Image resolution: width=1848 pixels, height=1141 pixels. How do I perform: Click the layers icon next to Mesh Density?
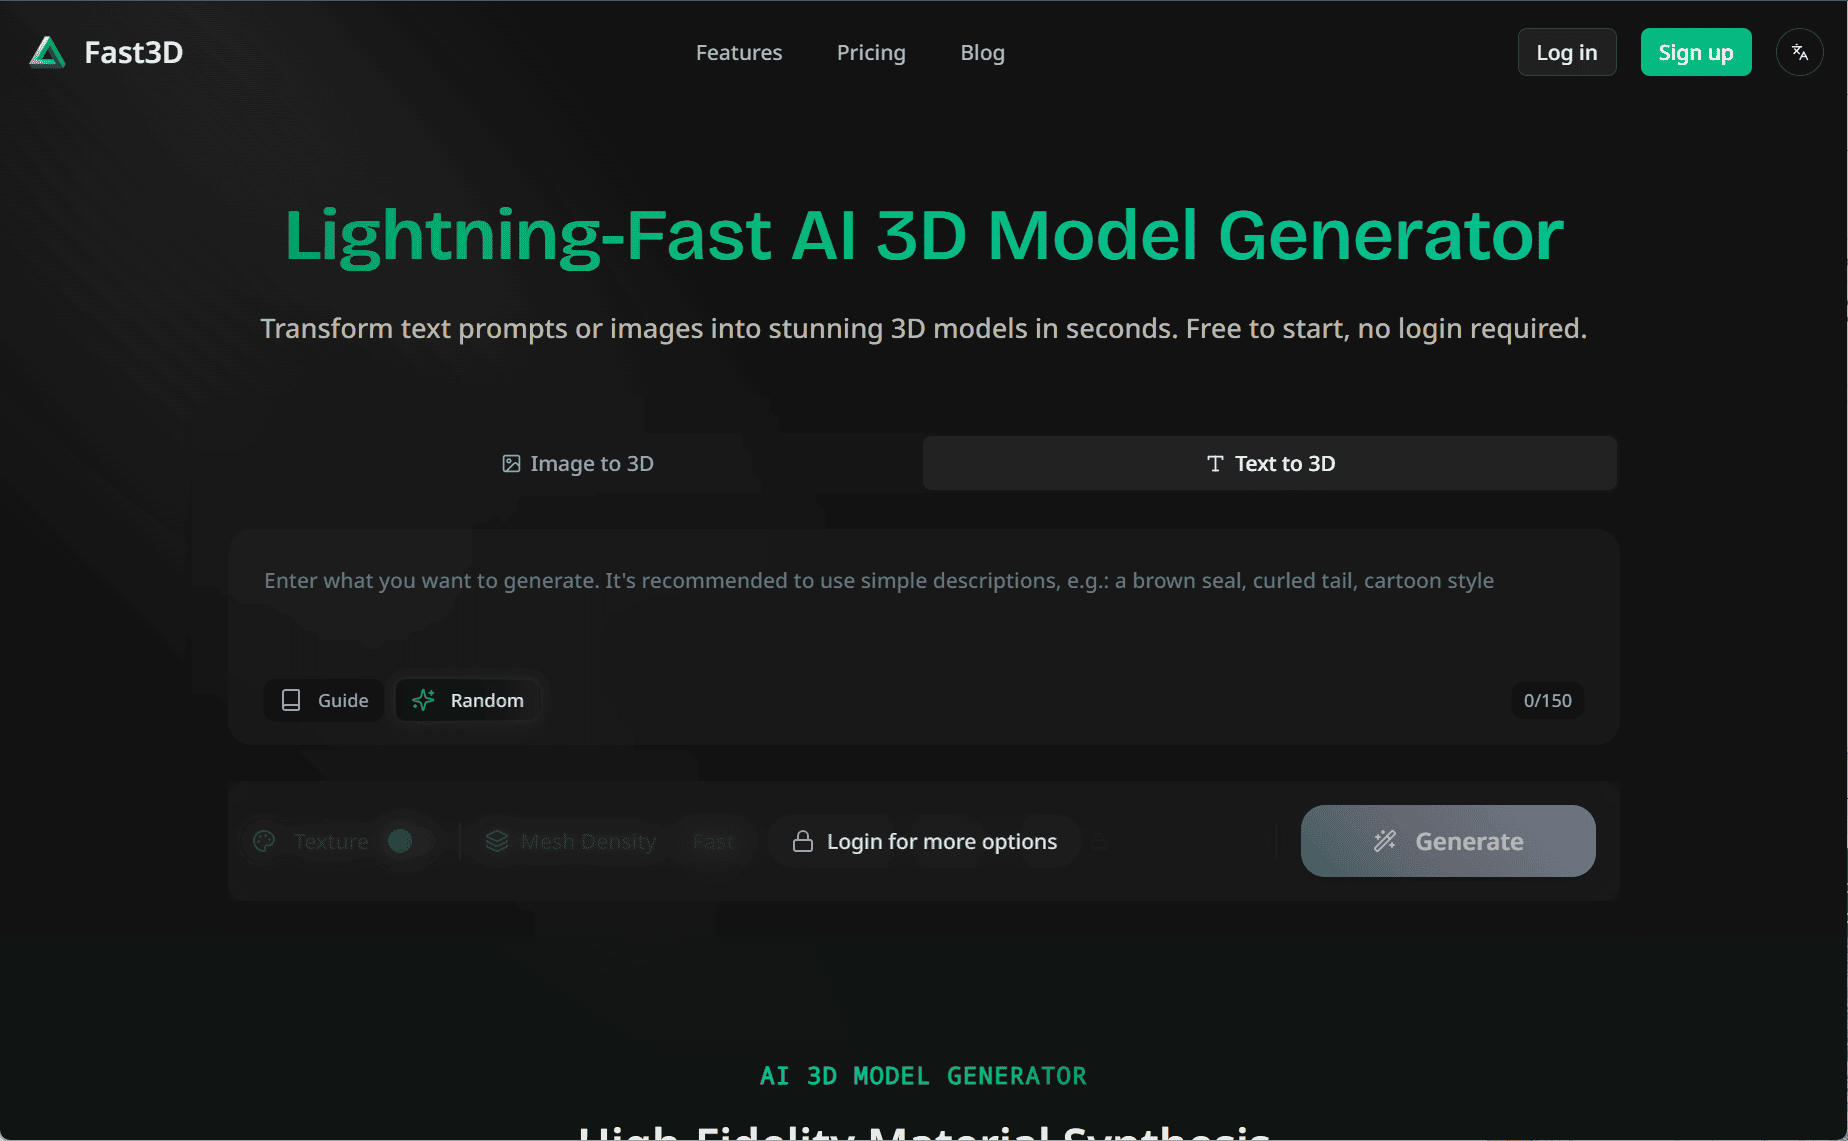tap(497, 841)
